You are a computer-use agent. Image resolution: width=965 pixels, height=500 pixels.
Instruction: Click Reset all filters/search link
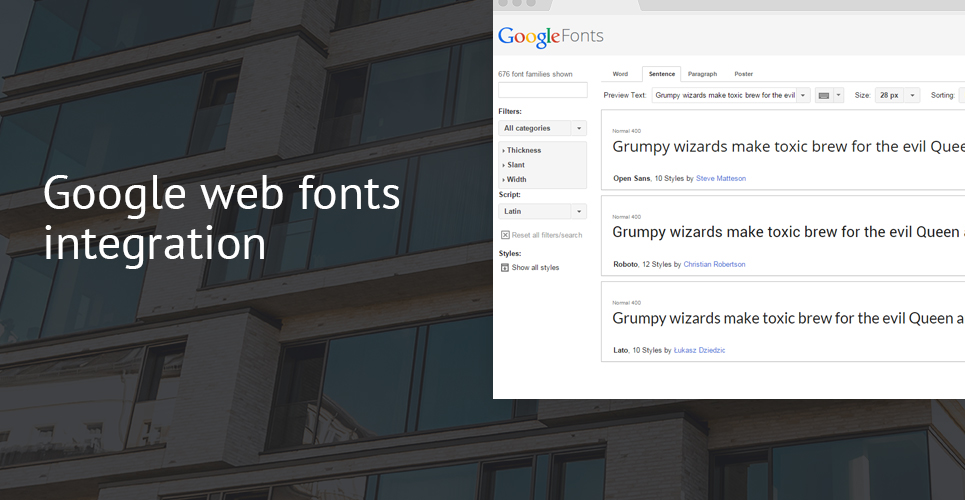(547, 235)
